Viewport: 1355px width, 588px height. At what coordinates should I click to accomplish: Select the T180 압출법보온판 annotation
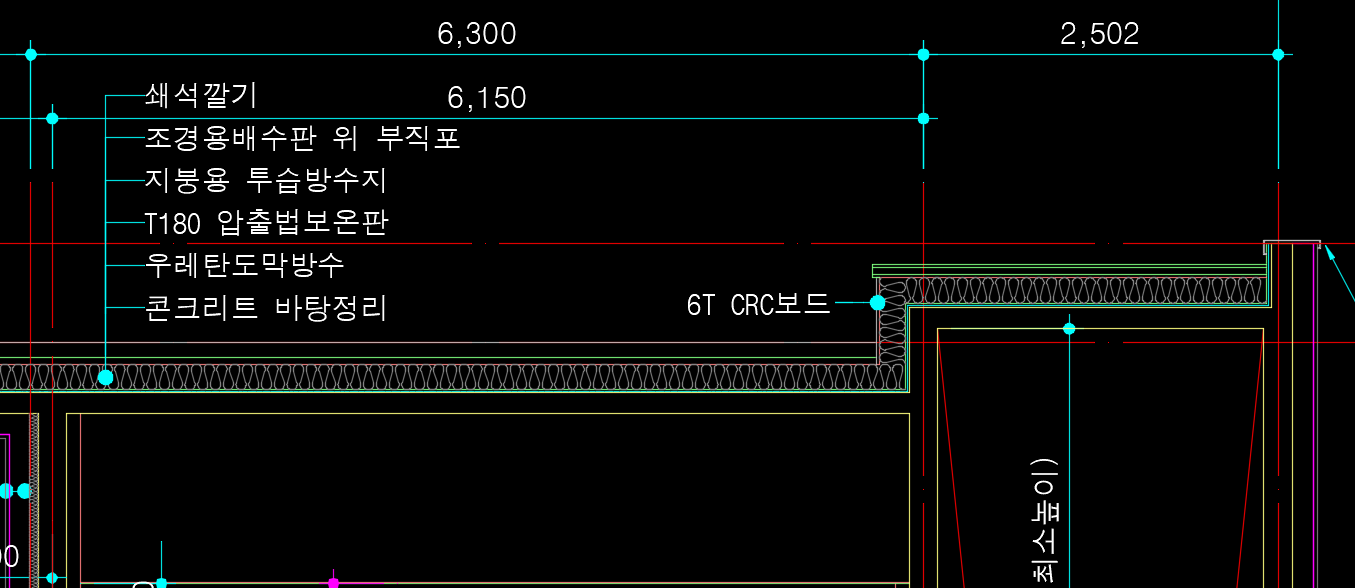point(265,223)
